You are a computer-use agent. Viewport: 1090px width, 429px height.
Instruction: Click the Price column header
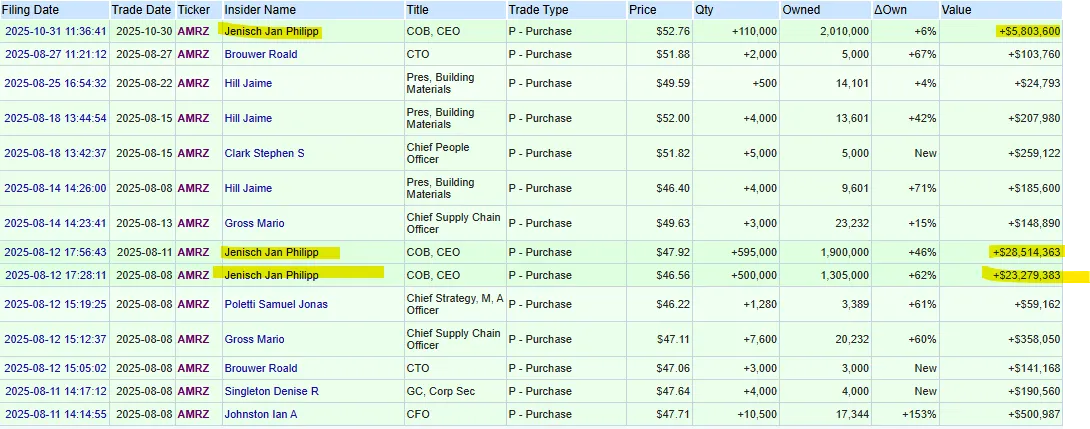point(642,10)
